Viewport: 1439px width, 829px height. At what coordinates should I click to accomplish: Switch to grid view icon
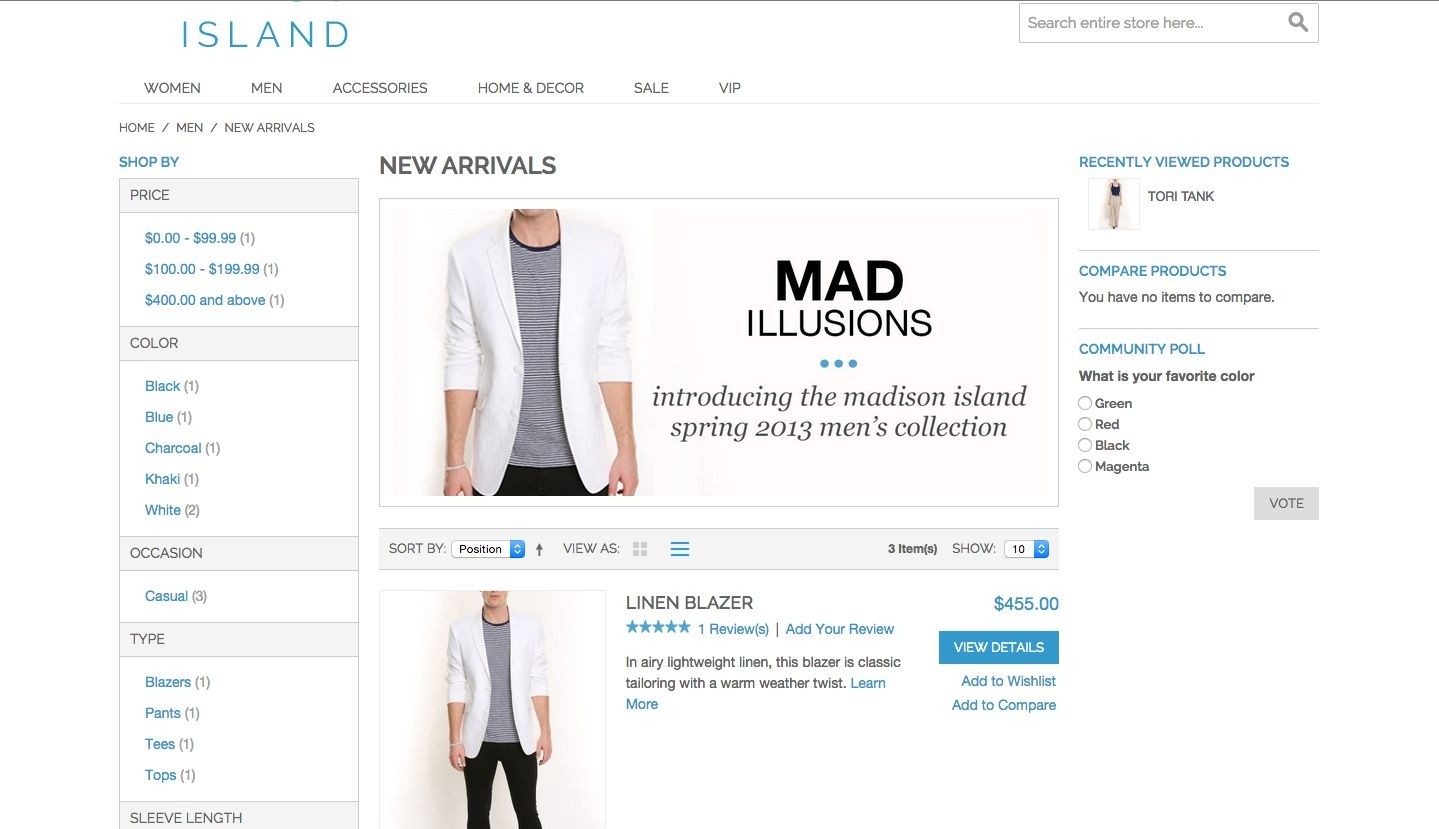[x=641, y=549]
